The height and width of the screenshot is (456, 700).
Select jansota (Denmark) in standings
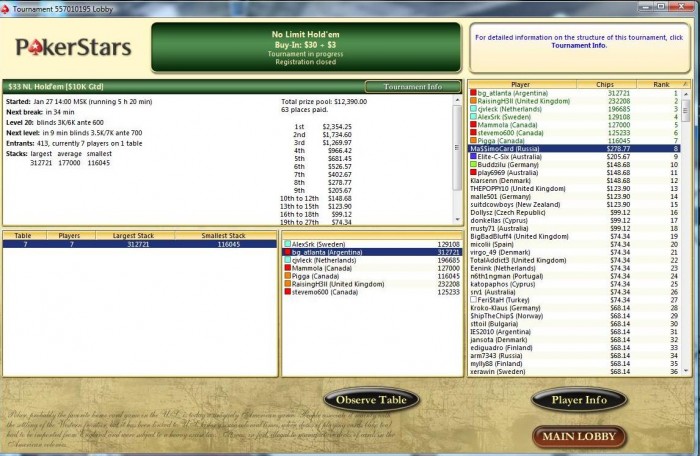(x=574, y=340)
